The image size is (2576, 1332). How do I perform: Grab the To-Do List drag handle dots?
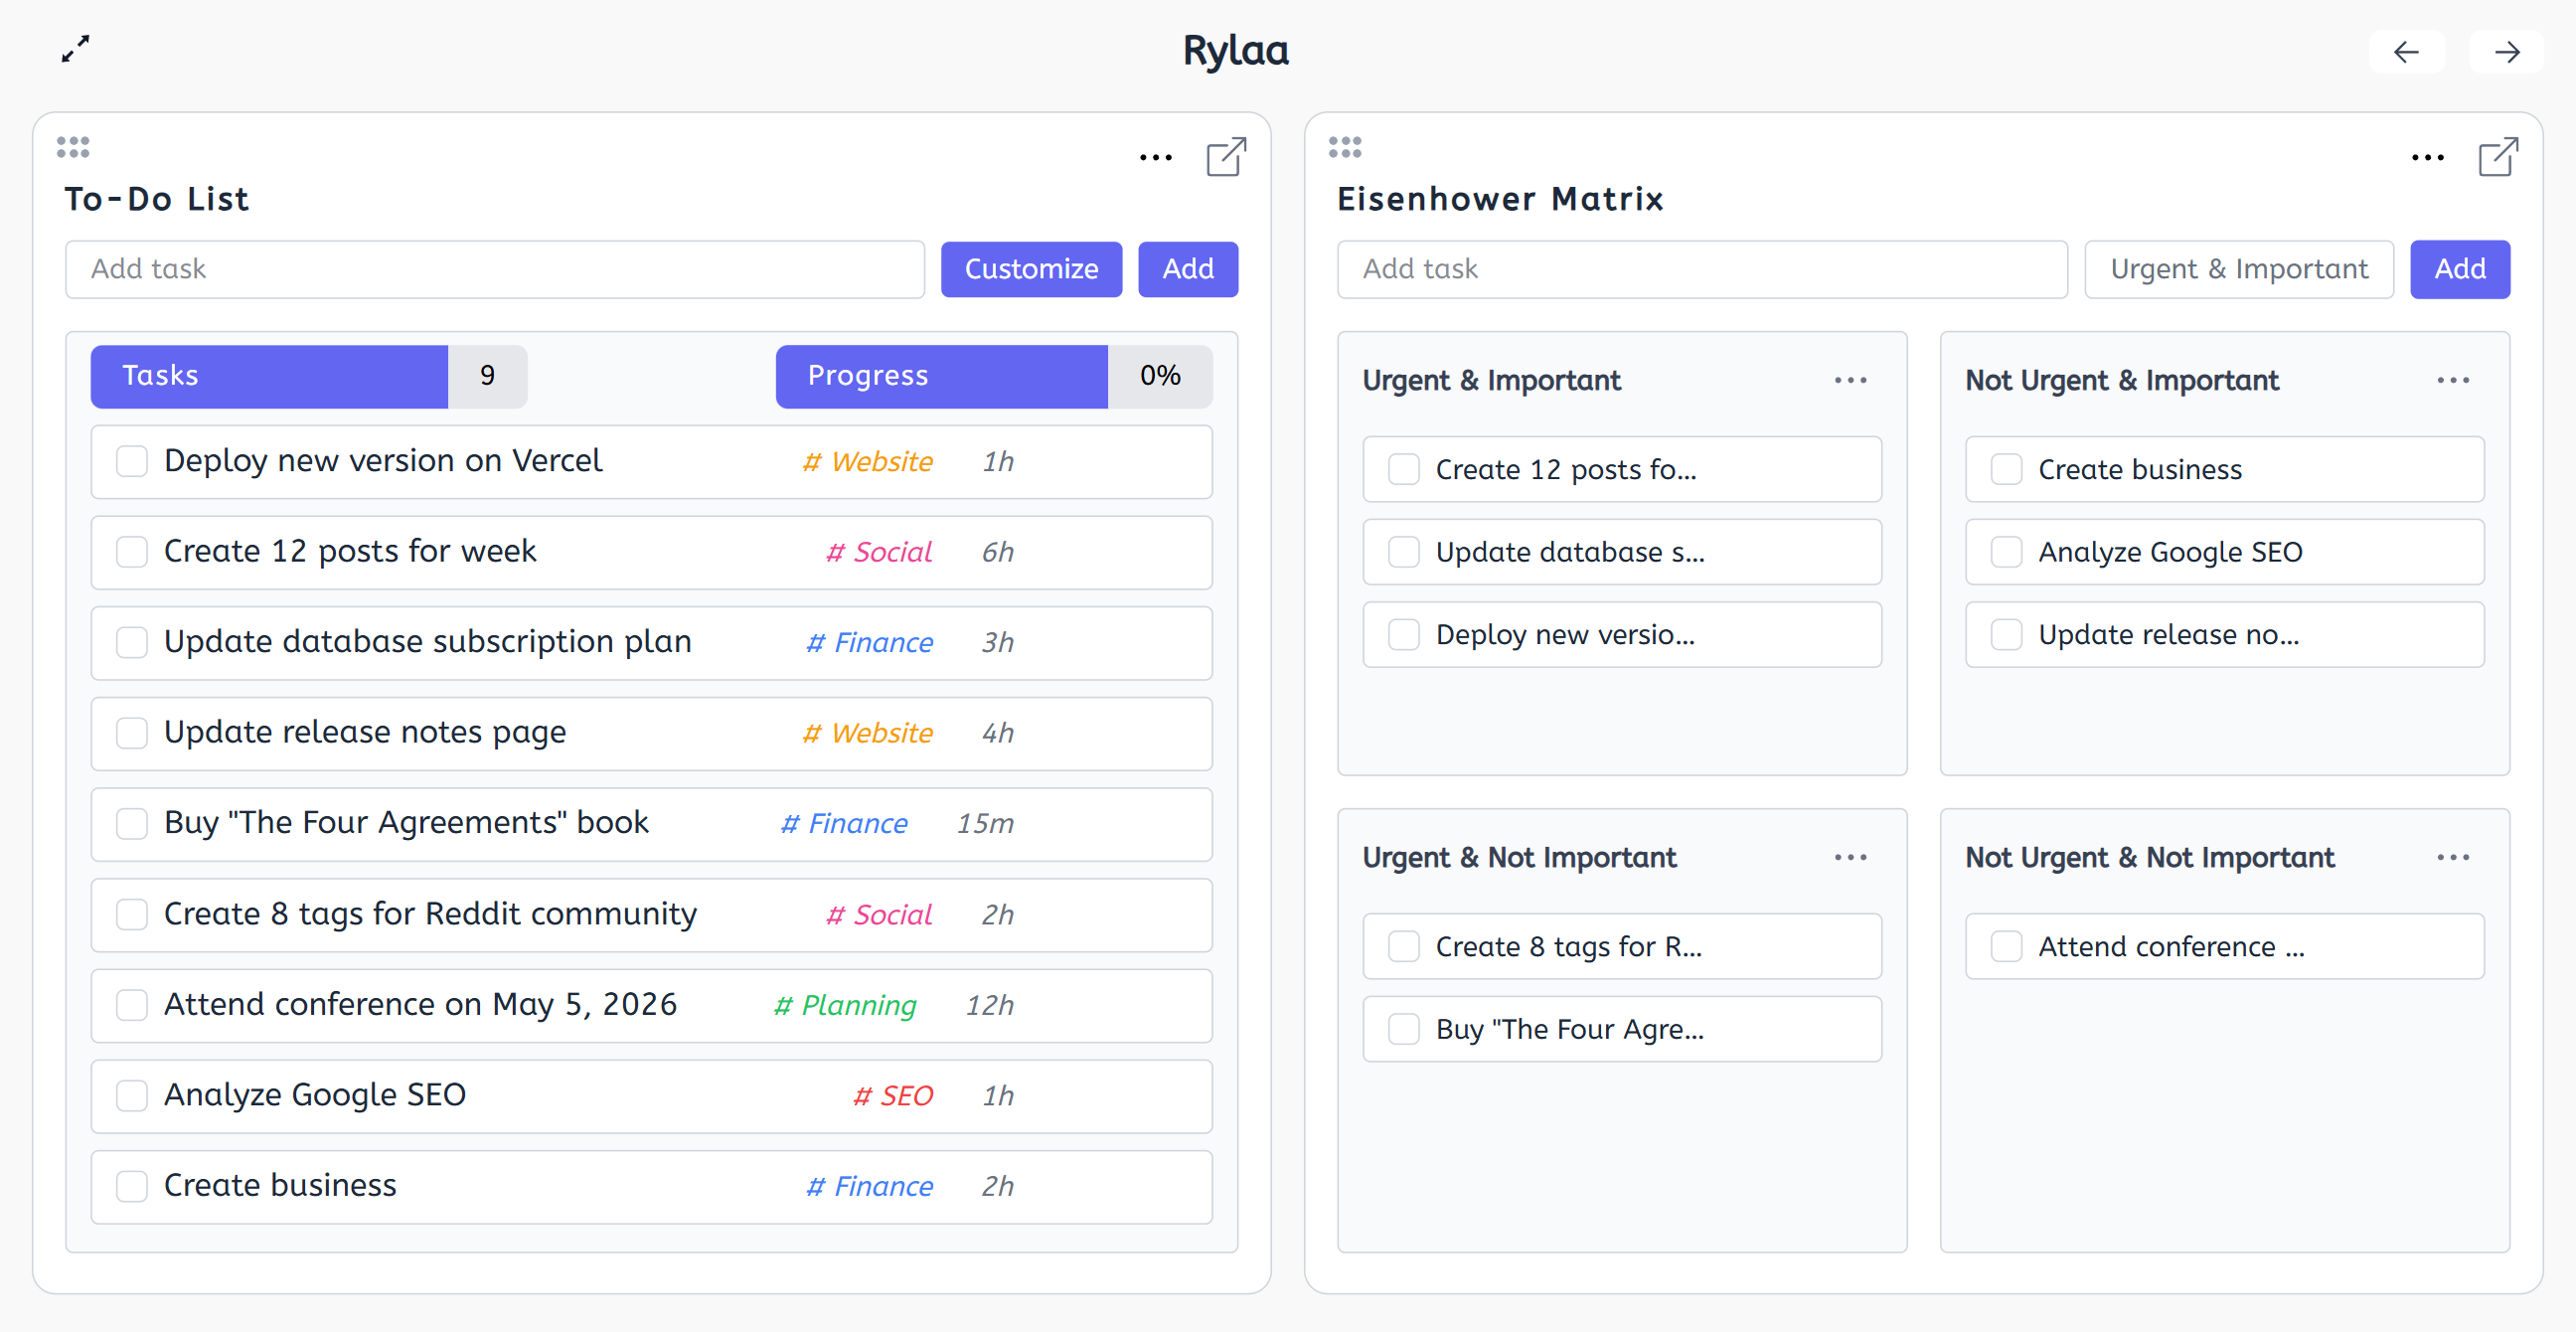[x=73, y=147]
